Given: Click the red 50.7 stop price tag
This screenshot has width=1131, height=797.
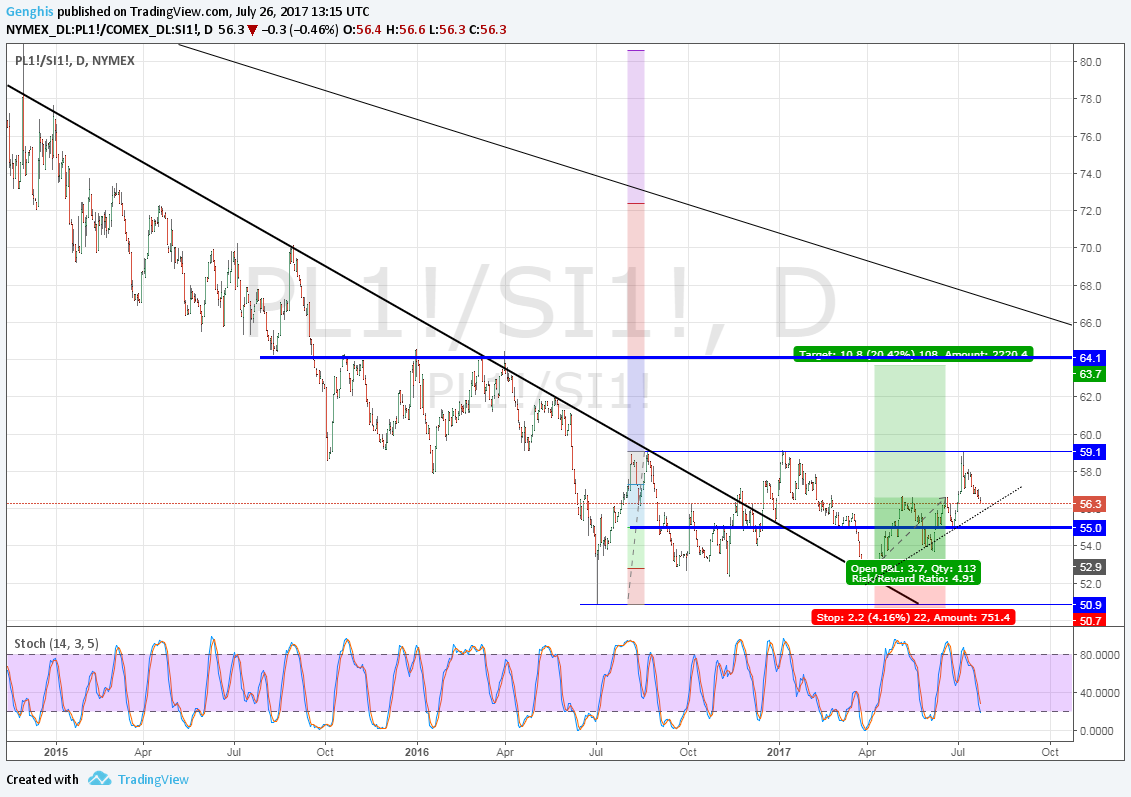Looking at the screenshot, I should coord(1090,620).
